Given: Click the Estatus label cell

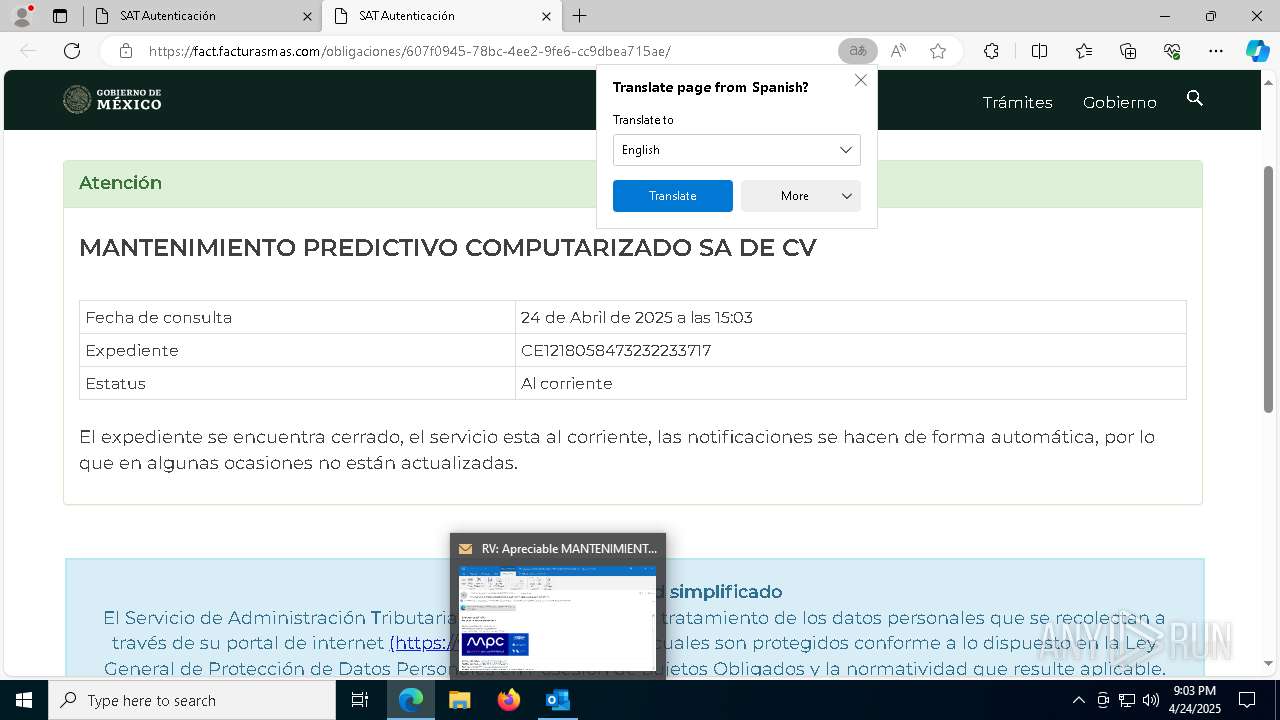Looking at the screenshot, I should coord(297,383).
